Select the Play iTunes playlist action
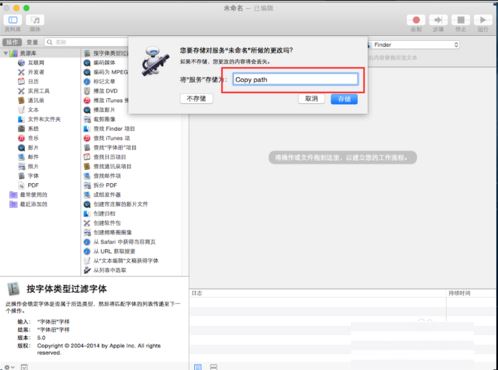 pos(111,100)
